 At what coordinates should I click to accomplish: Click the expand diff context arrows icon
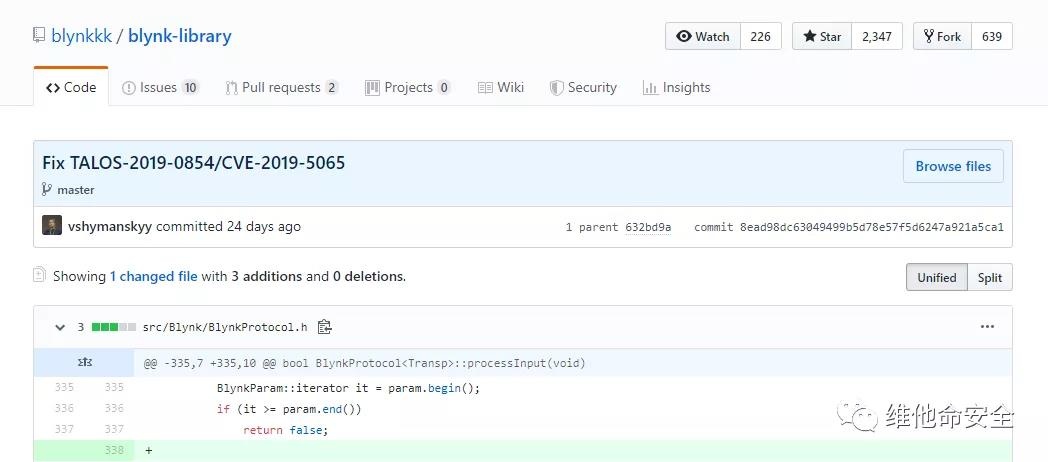(84, 363)
